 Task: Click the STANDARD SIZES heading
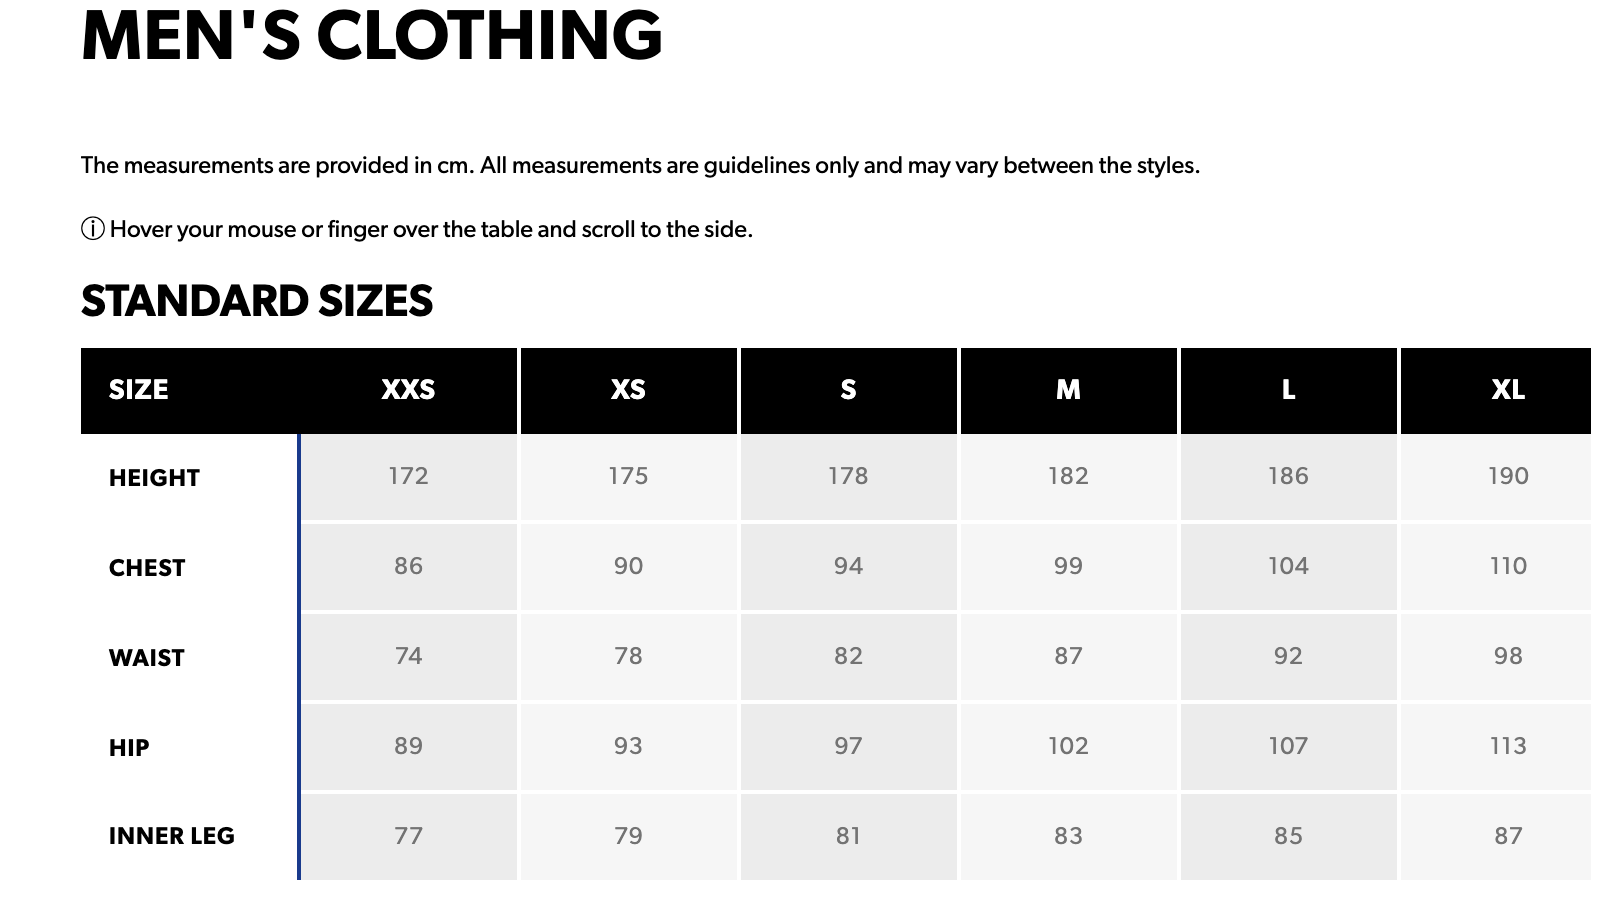click(257, 301)
